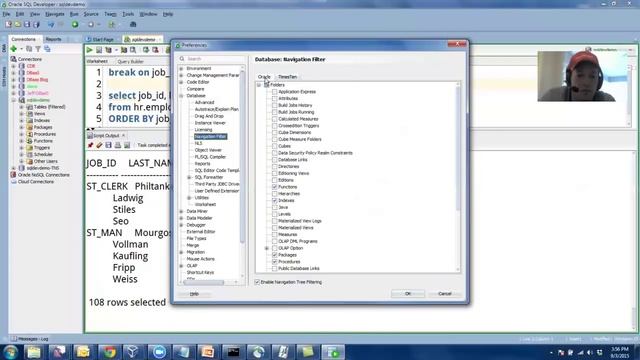Viewport: 640px width, 360px height.
Task: Click the Open folder toolbar icon
Action: click(x=18, y=24)
